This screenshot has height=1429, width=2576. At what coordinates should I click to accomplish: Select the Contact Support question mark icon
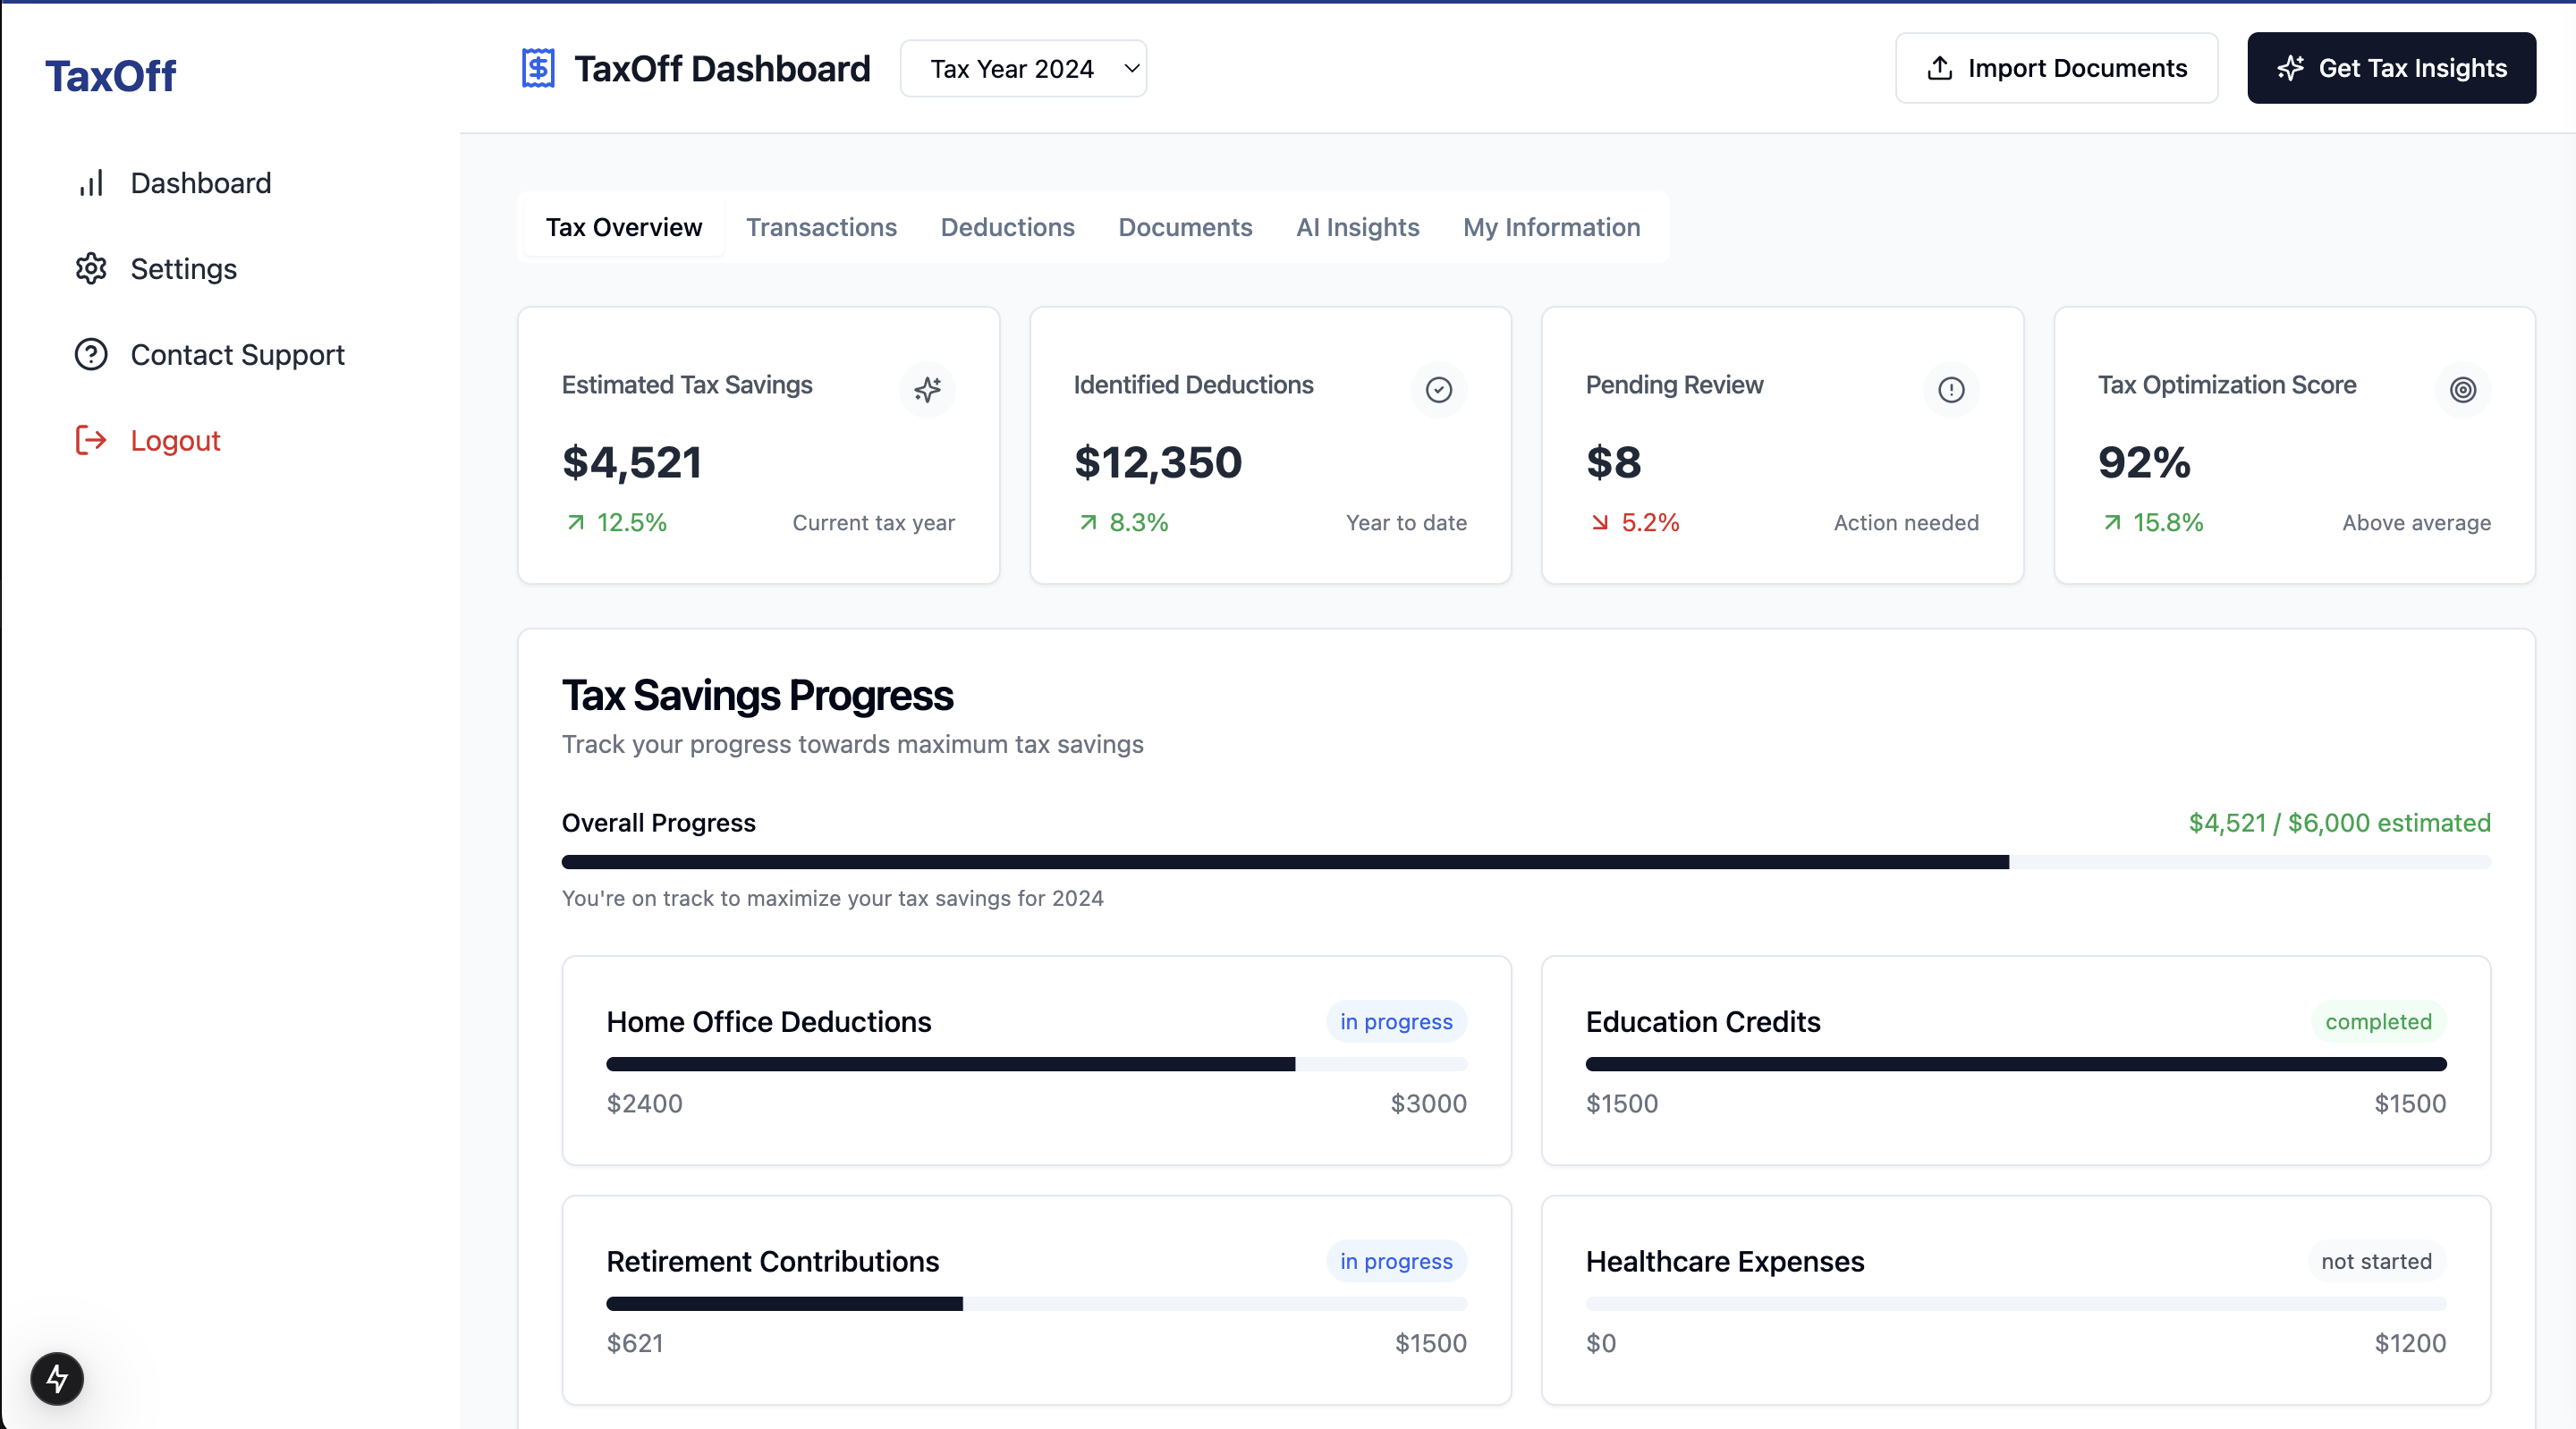(x=91, y=354)
